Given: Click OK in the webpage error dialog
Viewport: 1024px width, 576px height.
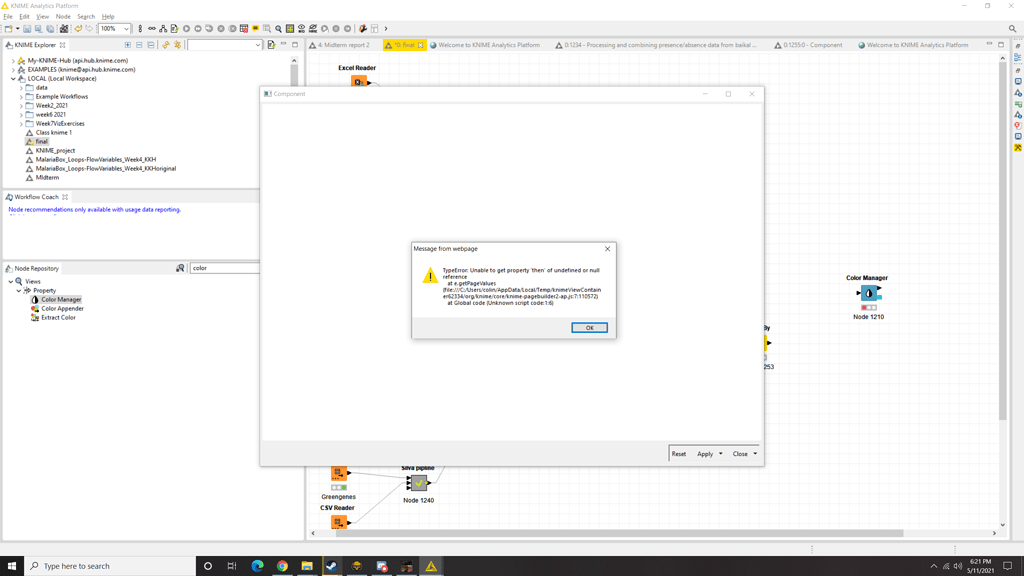Looking at the screenshot, I should point(589,327).
